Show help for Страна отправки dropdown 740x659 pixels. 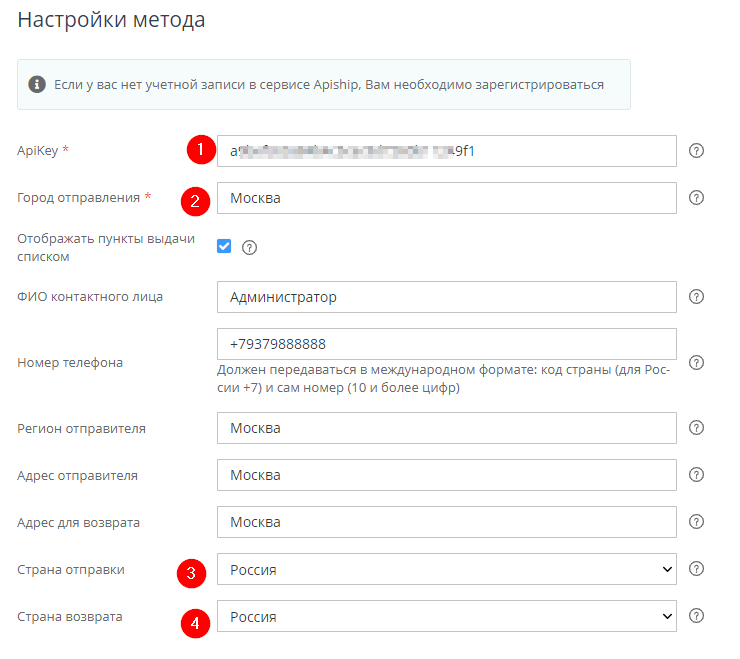coord(697,569)
